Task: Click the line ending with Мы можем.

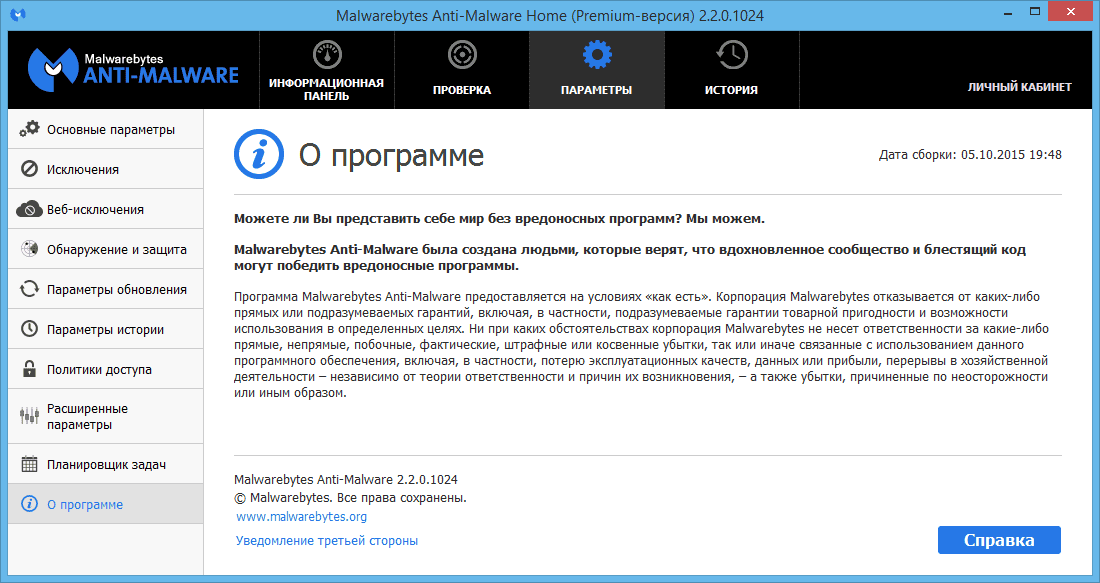Action: pos(499,219)
